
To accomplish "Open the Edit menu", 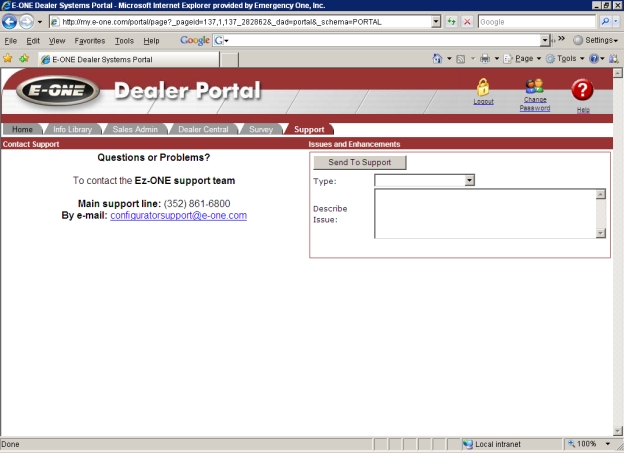I will 33,41.
